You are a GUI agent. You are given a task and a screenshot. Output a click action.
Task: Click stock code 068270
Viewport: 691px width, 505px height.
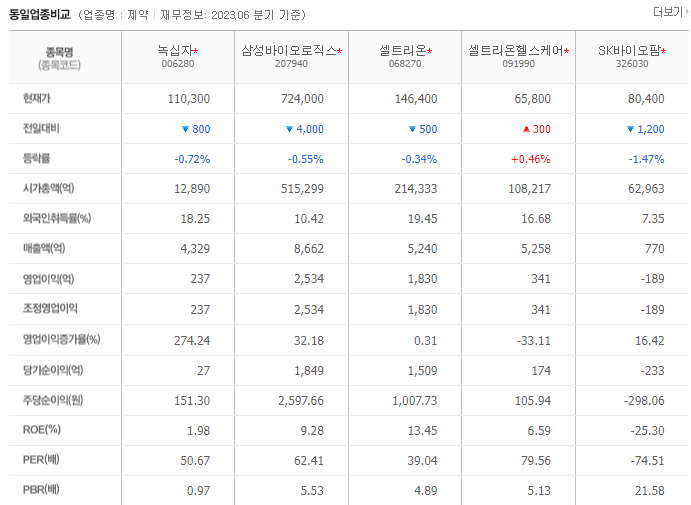click(405, 64)
